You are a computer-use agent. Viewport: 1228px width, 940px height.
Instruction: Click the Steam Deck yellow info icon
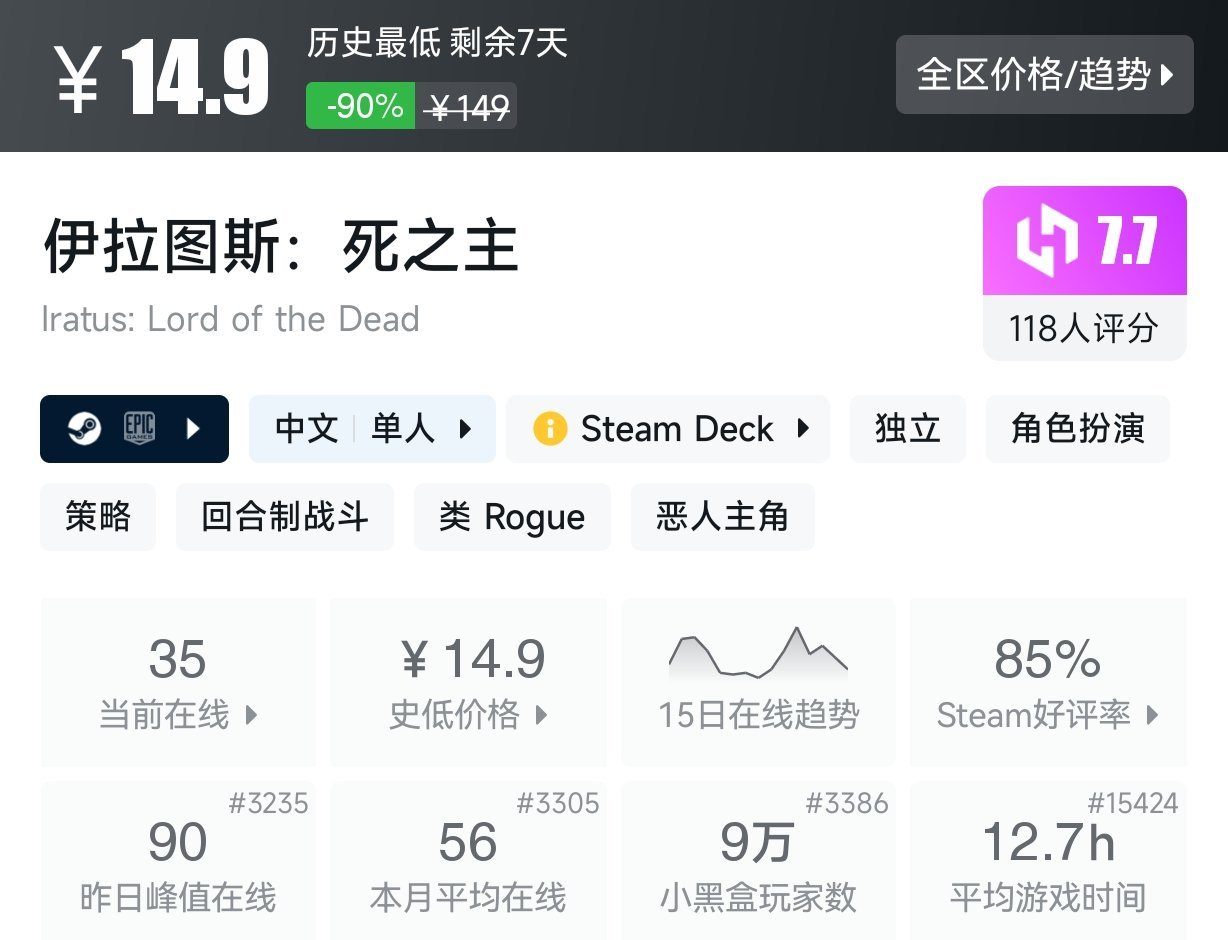pyautogui.click(x=549, y=429)
